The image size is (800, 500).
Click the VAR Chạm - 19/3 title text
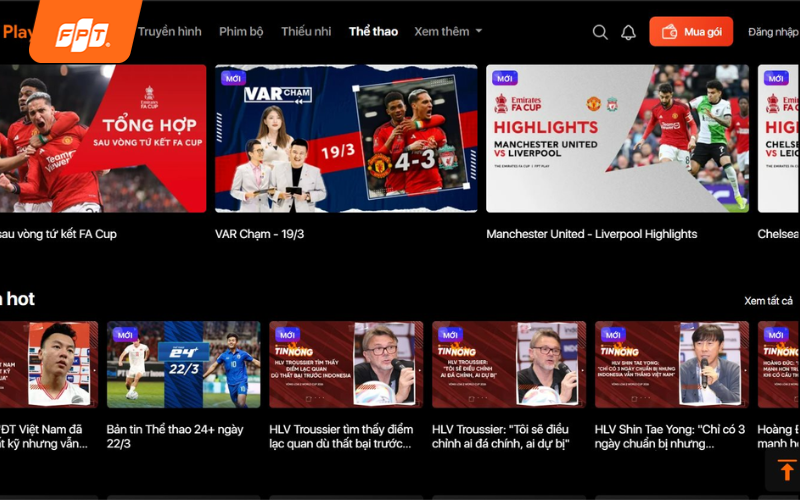(x=259, y=234)
